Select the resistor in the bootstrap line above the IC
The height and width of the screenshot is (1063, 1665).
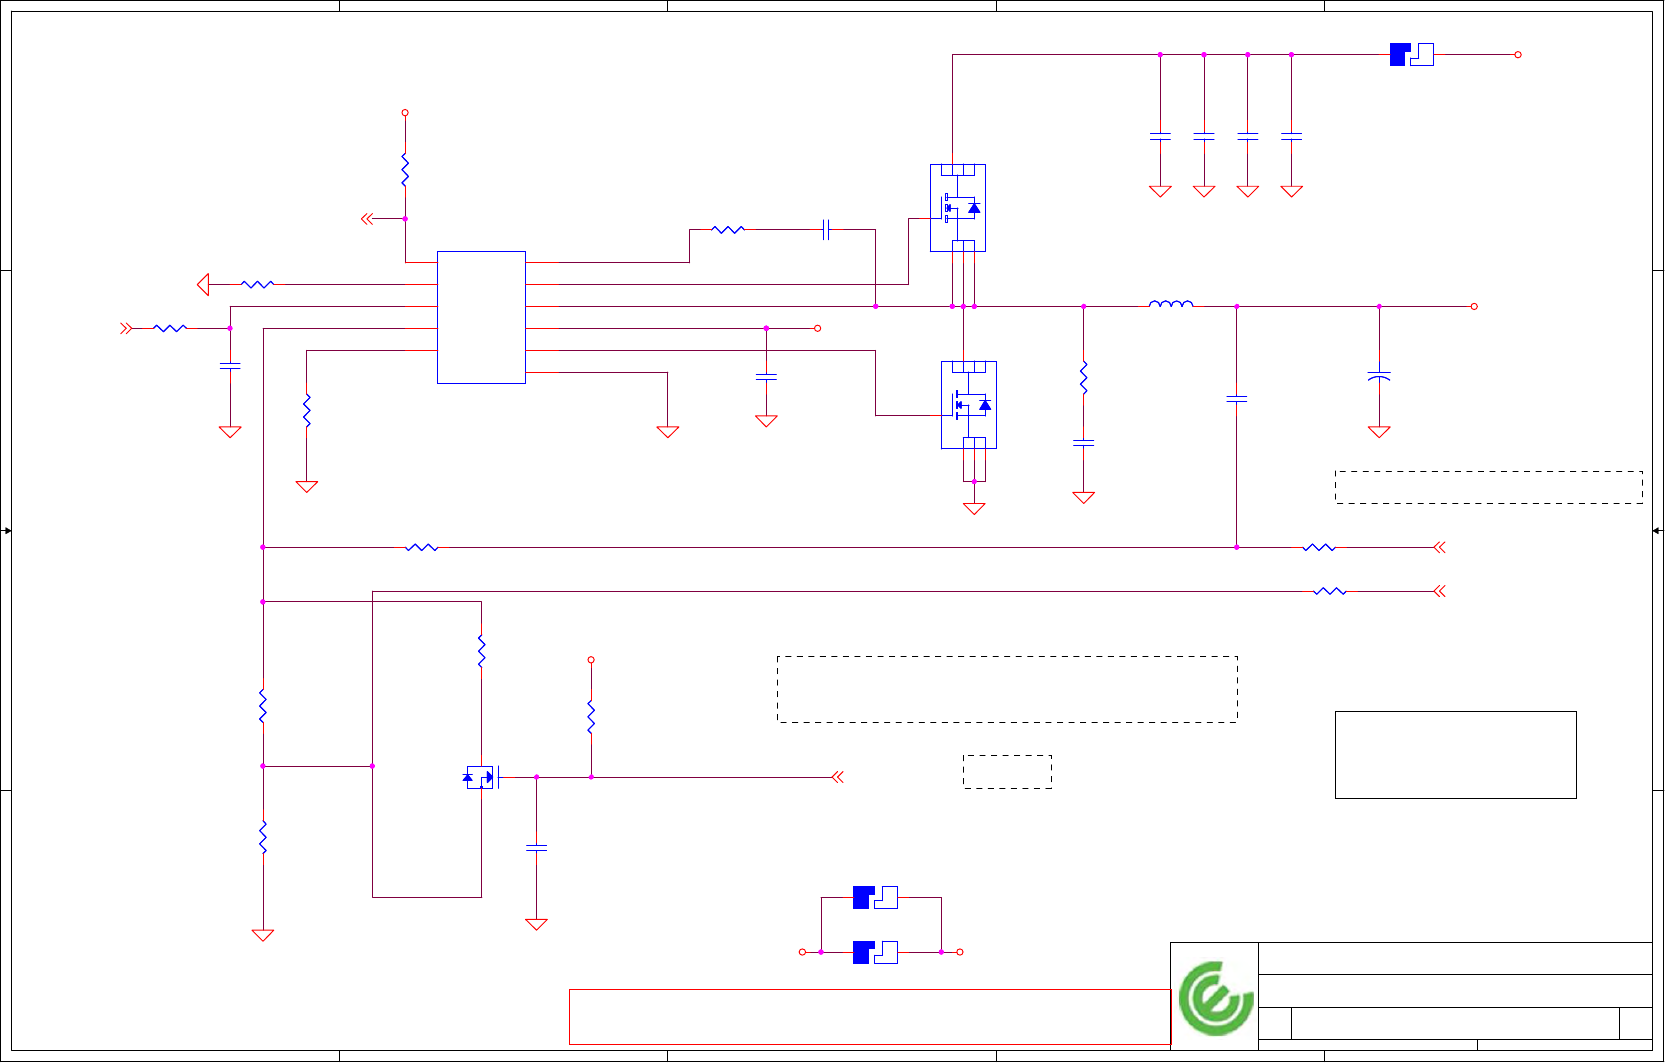point(728,230)
